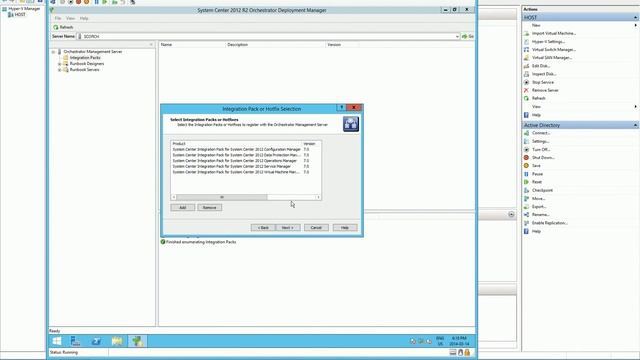The height and width of the screenshot is (360, 640).
Task: Click the Virtual SAN Manager icon
Action: pyautogui.click(x=526, y=58)
